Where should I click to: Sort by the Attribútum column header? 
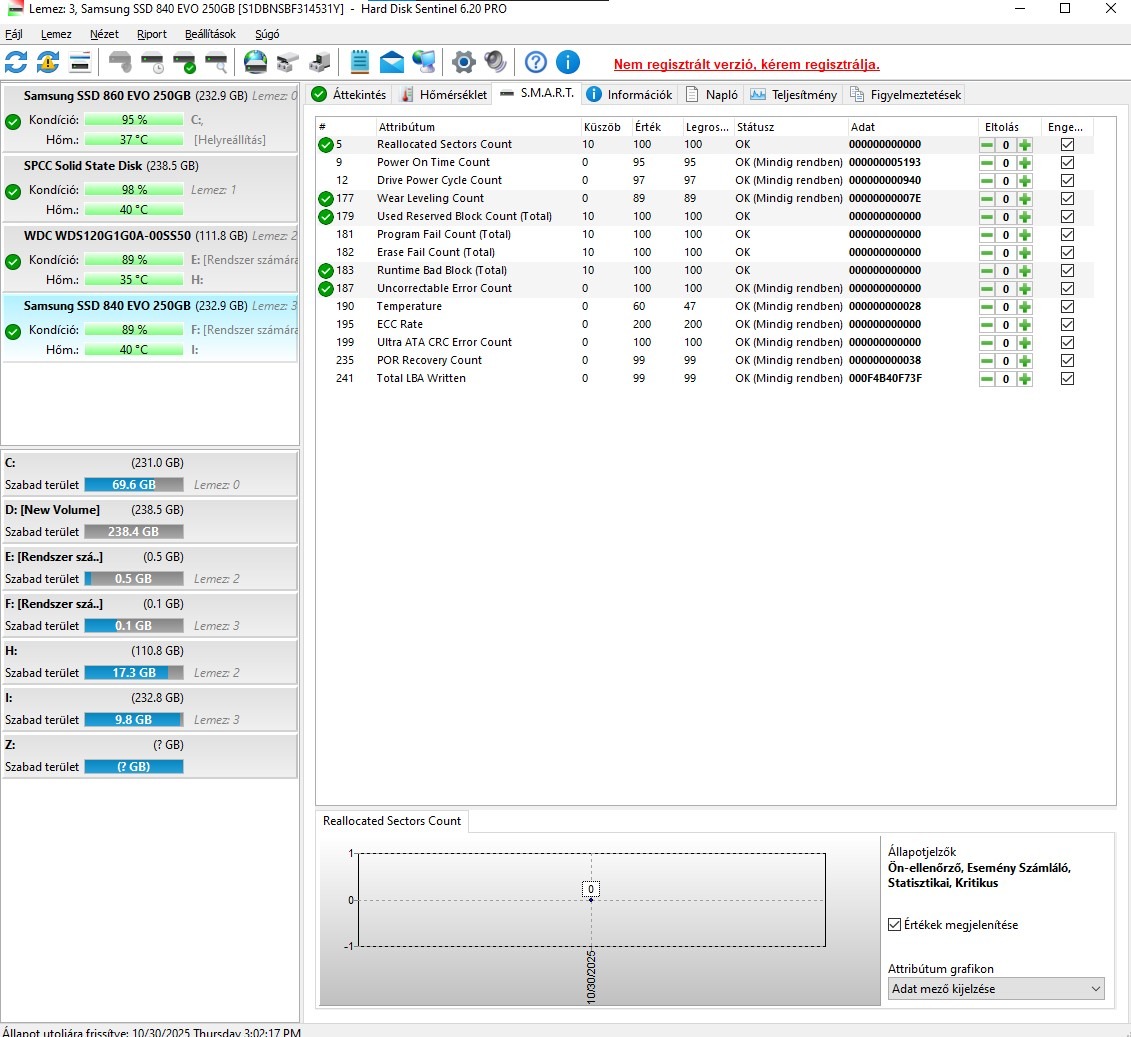tap(478, 127)
